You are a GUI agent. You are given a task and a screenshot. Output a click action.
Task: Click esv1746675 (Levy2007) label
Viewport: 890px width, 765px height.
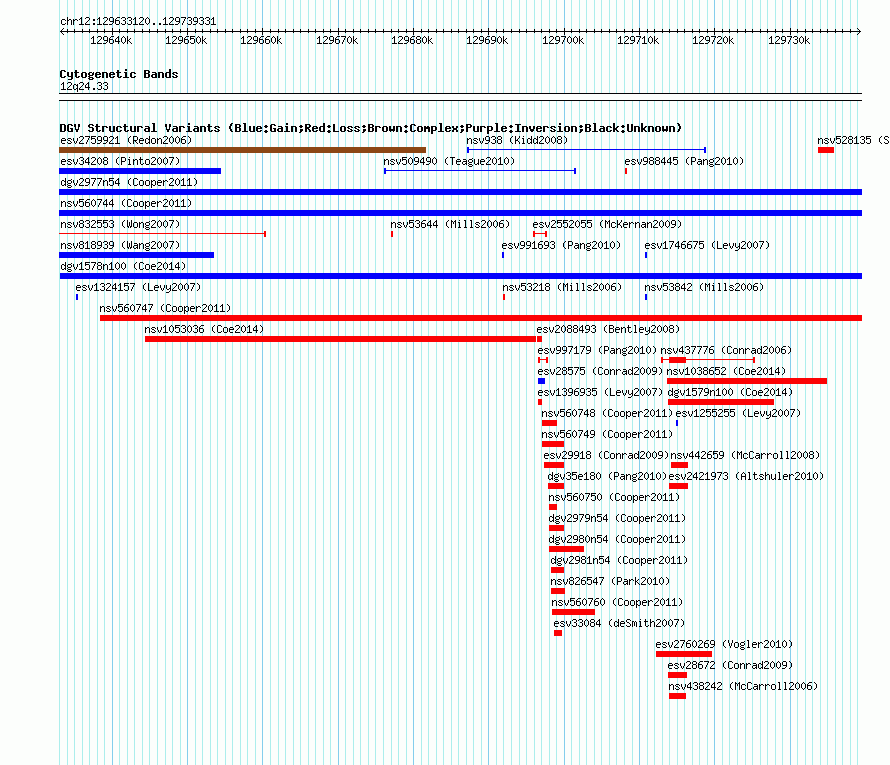(x=707, y=245)
